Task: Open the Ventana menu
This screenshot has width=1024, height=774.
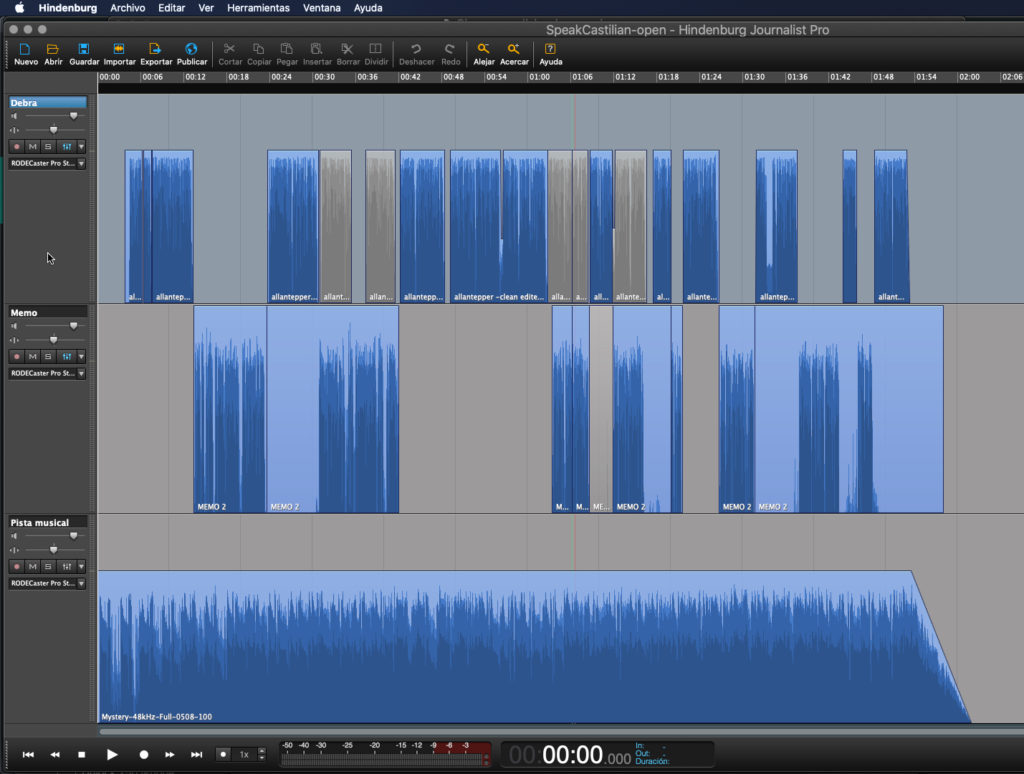Action: tap(321, 8)
